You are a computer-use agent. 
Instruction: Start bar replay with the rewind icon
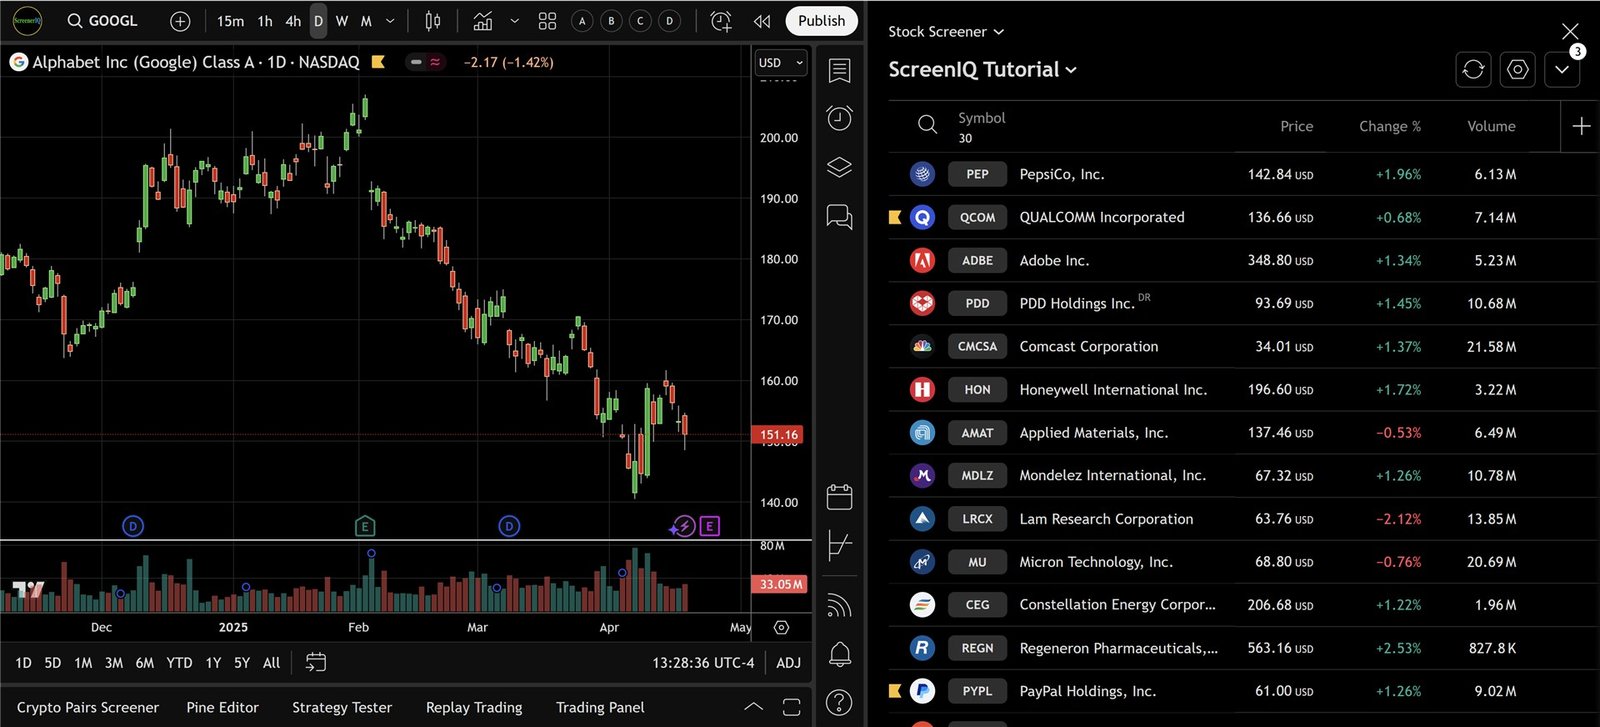[762, 21]
